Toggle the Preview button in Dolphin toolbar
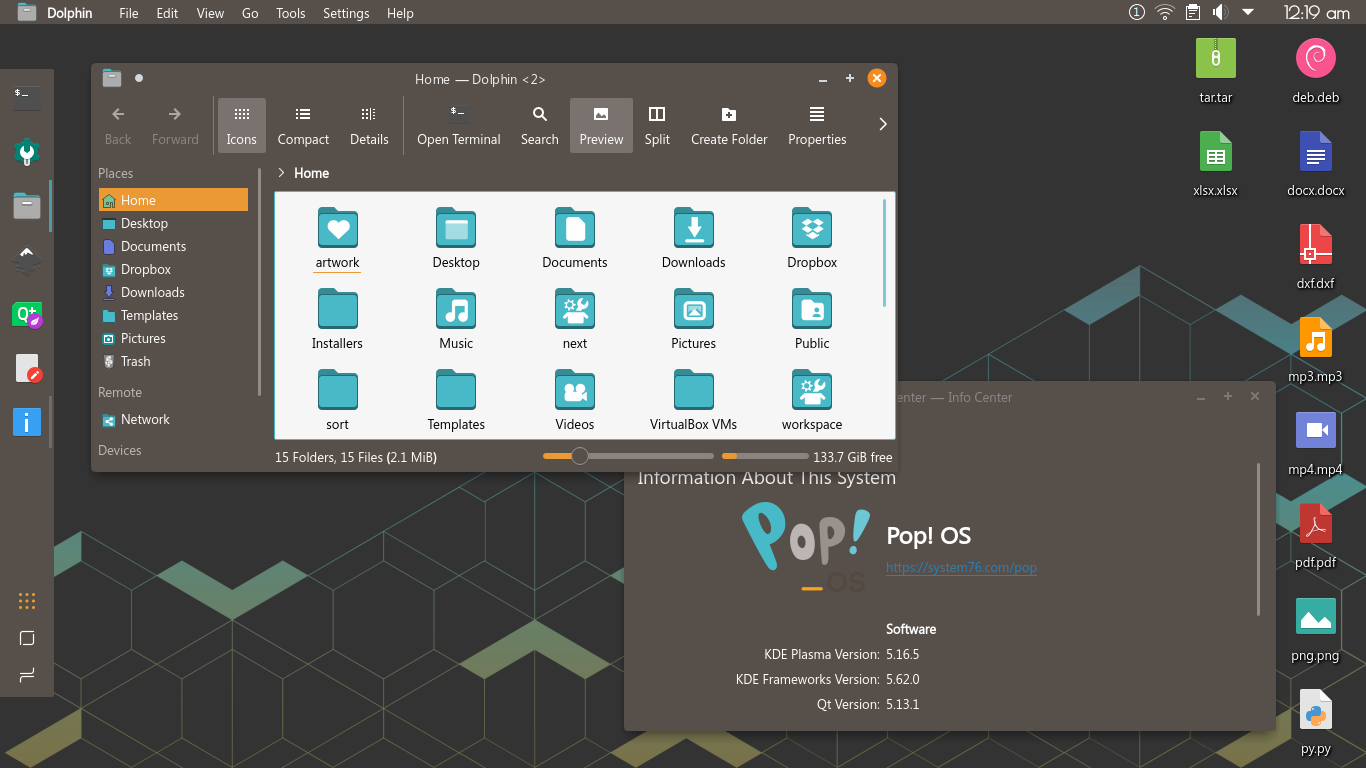The height and width of the screenshot is (768, 1366). click(x=601, y=125)
